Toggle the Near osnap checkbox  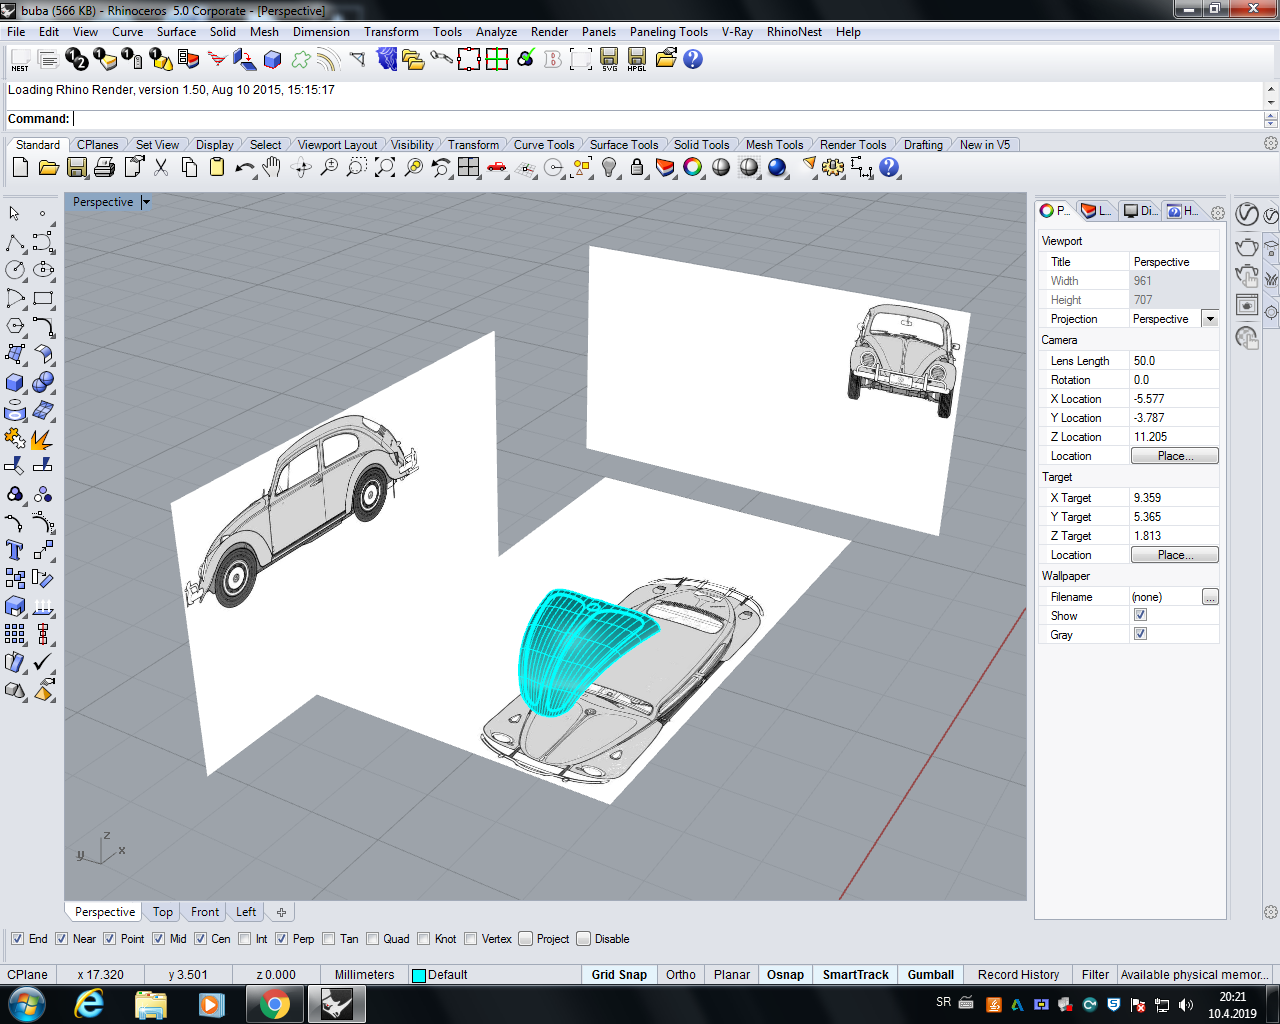(62, 939)
